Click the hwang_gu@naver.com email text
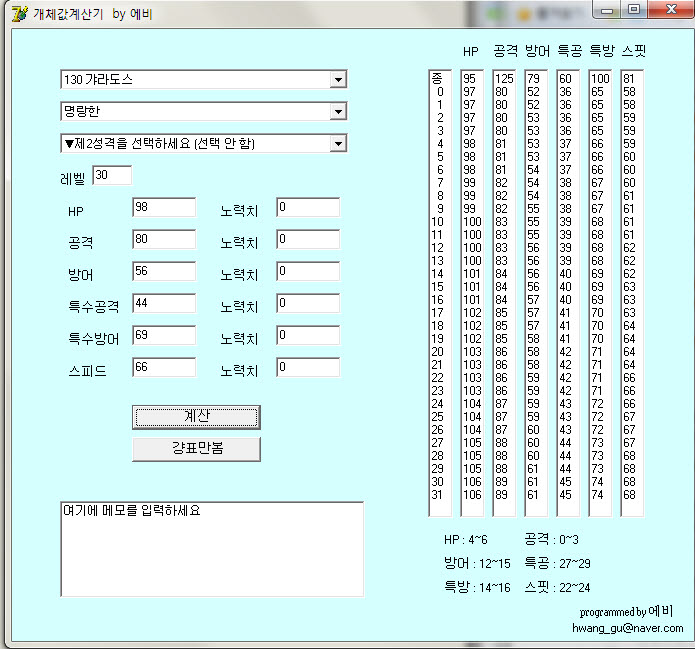Screen dimensions: 695x649 [x=627, y=628]
